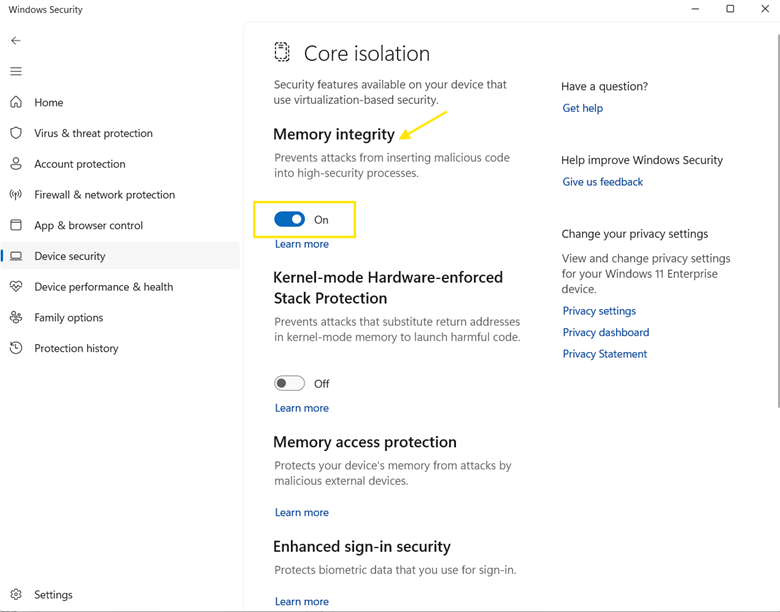Image resolution: width=780 pixels, height=612 pixels.
Task: Click the Give us feedback link
Action: 602,182
